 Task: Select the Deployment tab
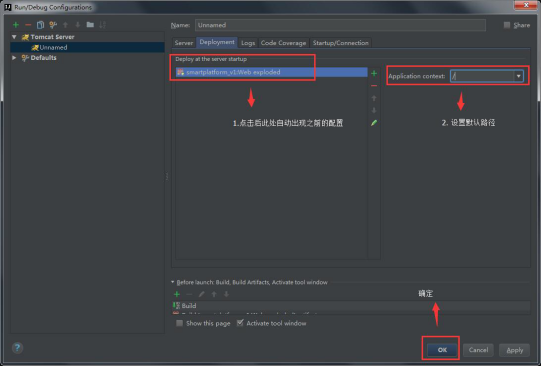pyautogui.click(x=217, y=42)
